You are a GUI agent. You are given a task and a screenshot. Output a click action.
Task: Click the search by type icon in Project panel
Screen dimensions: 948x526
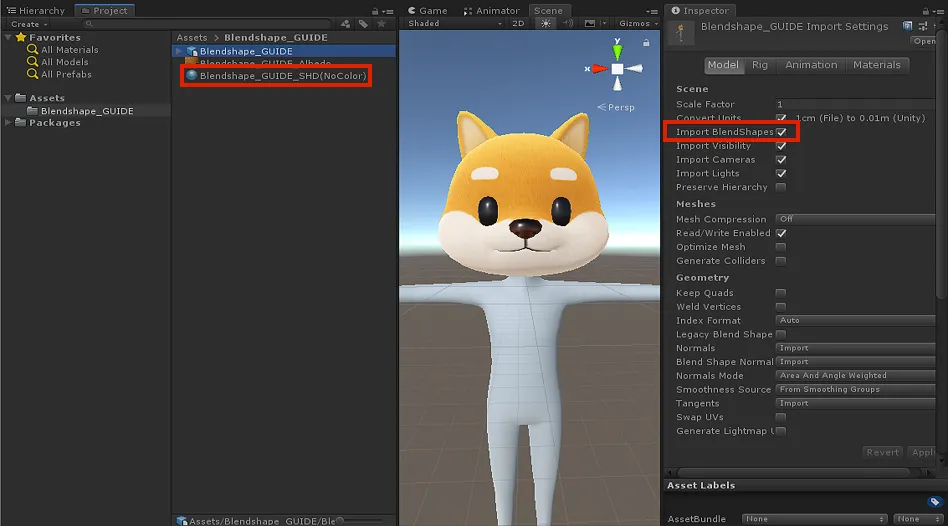pos(345,24)
